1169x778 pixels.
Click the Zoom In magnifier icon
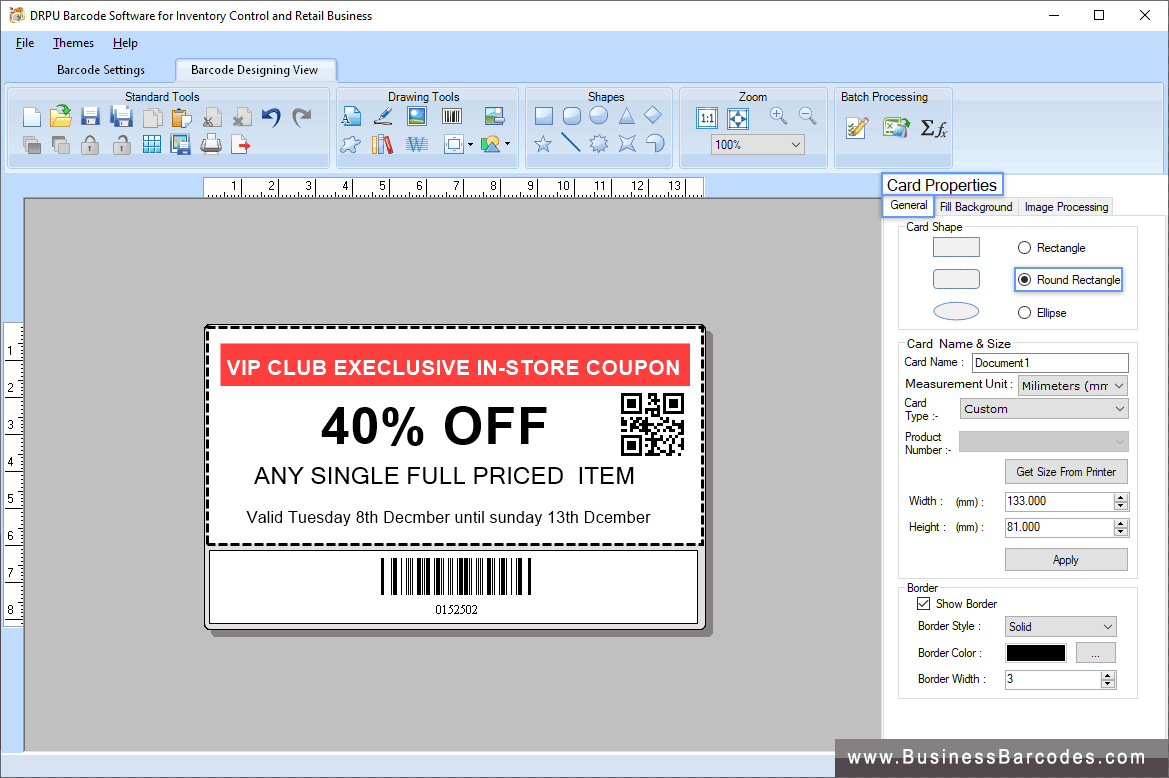click(x=778, y=115)
